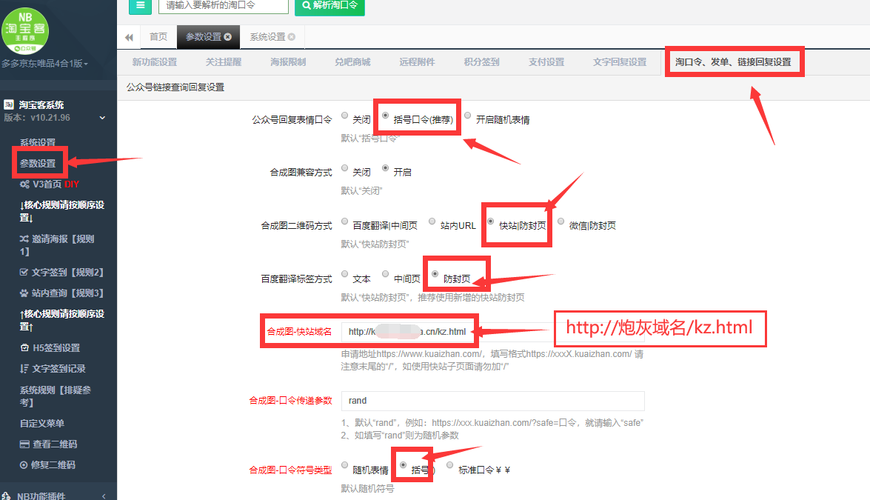The height and width of the screenshot is (500, 870).
Task: Click the magnifier in 解析淘口令 button
Action: 306,6
